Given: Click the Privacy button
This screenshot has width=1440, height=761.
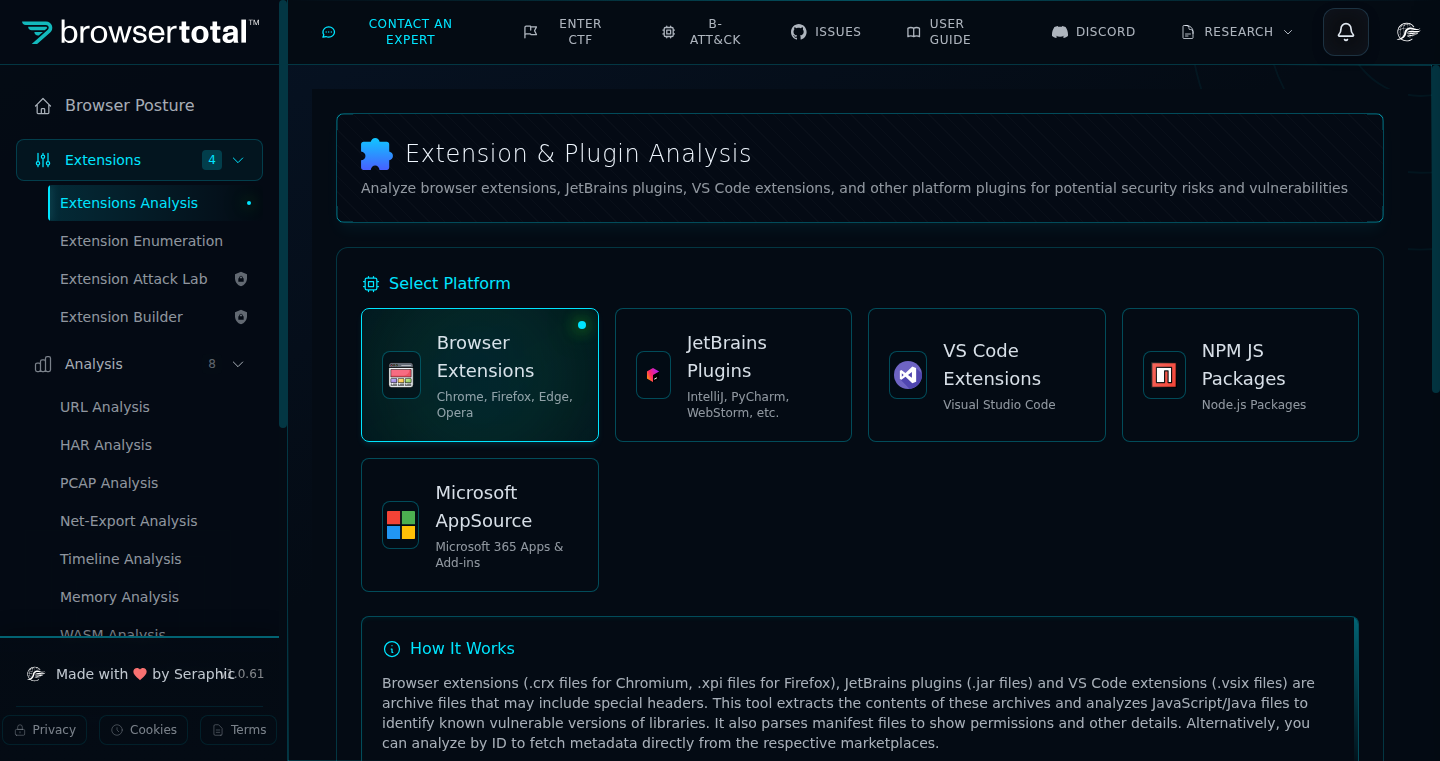Looking at the screenshot, I should 44,730.
